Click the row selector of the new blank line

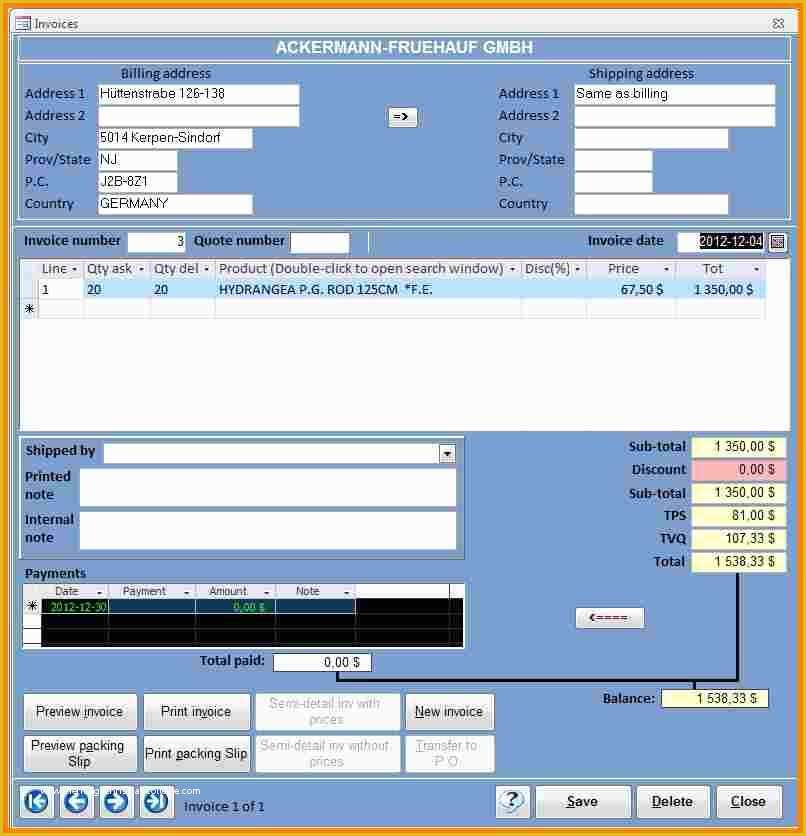pos(30,309)
